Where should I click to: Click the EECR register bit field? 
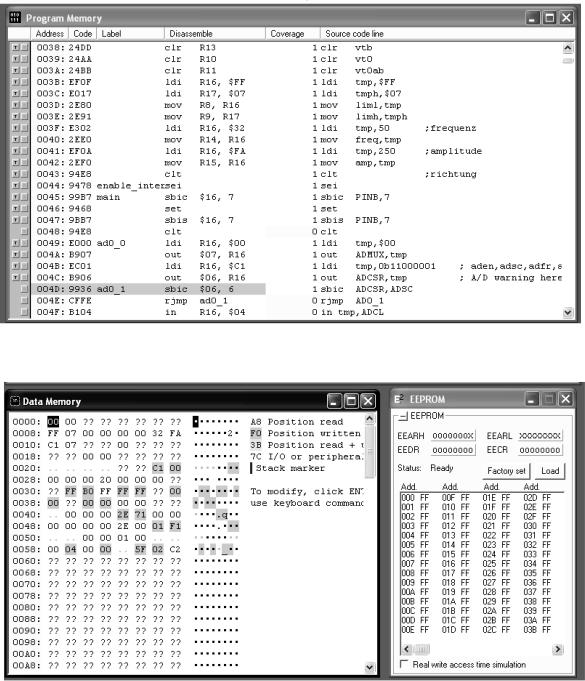pyautogui.click(x=540, y=450)
